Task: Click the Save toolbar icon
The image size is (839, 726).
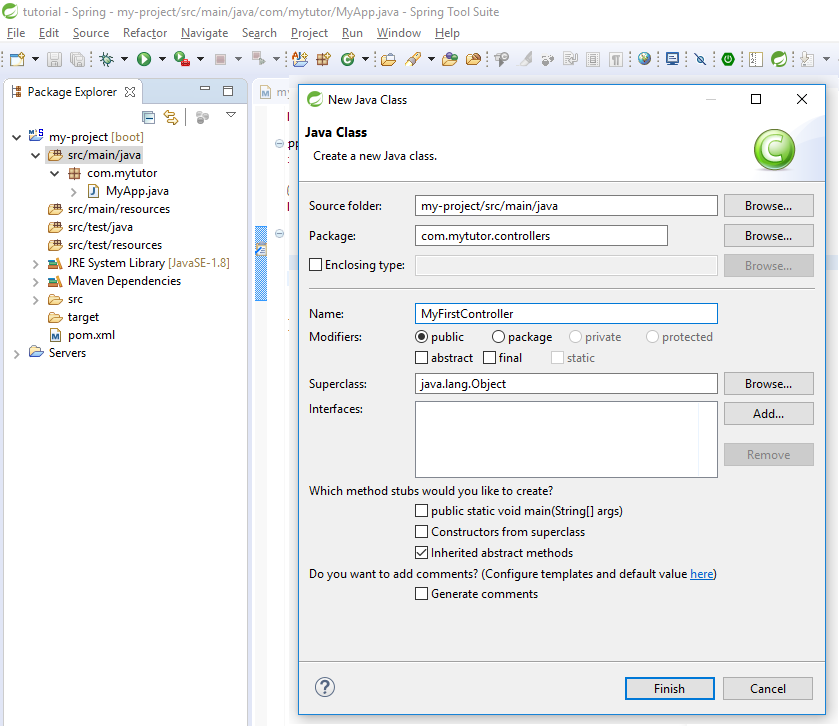Action: [54, 59]
